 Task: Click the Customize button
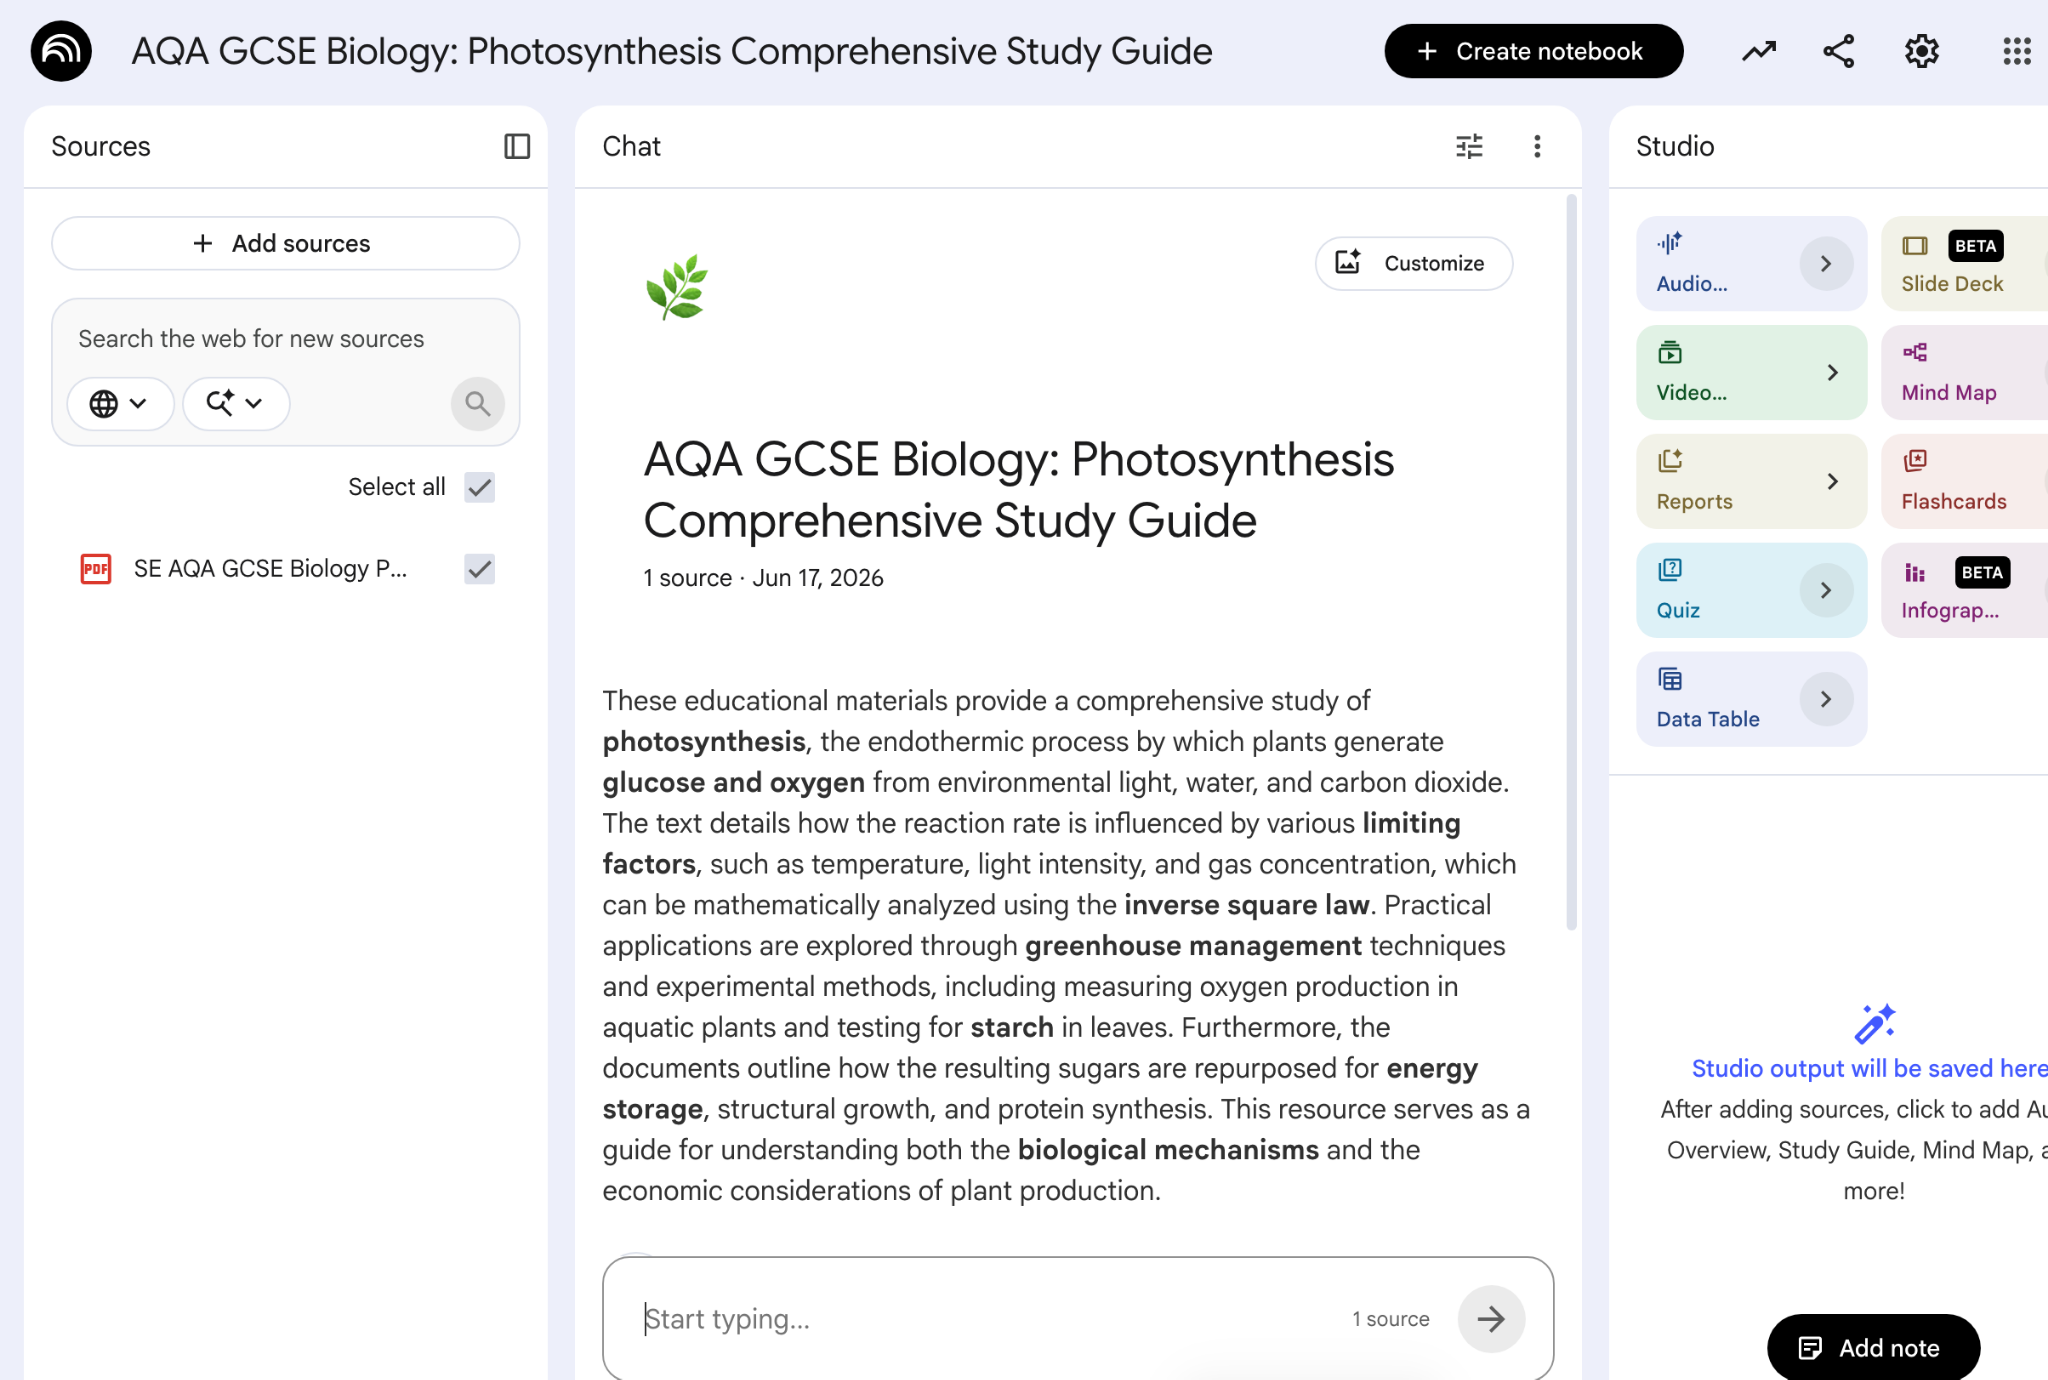[x=1413, y=263]
